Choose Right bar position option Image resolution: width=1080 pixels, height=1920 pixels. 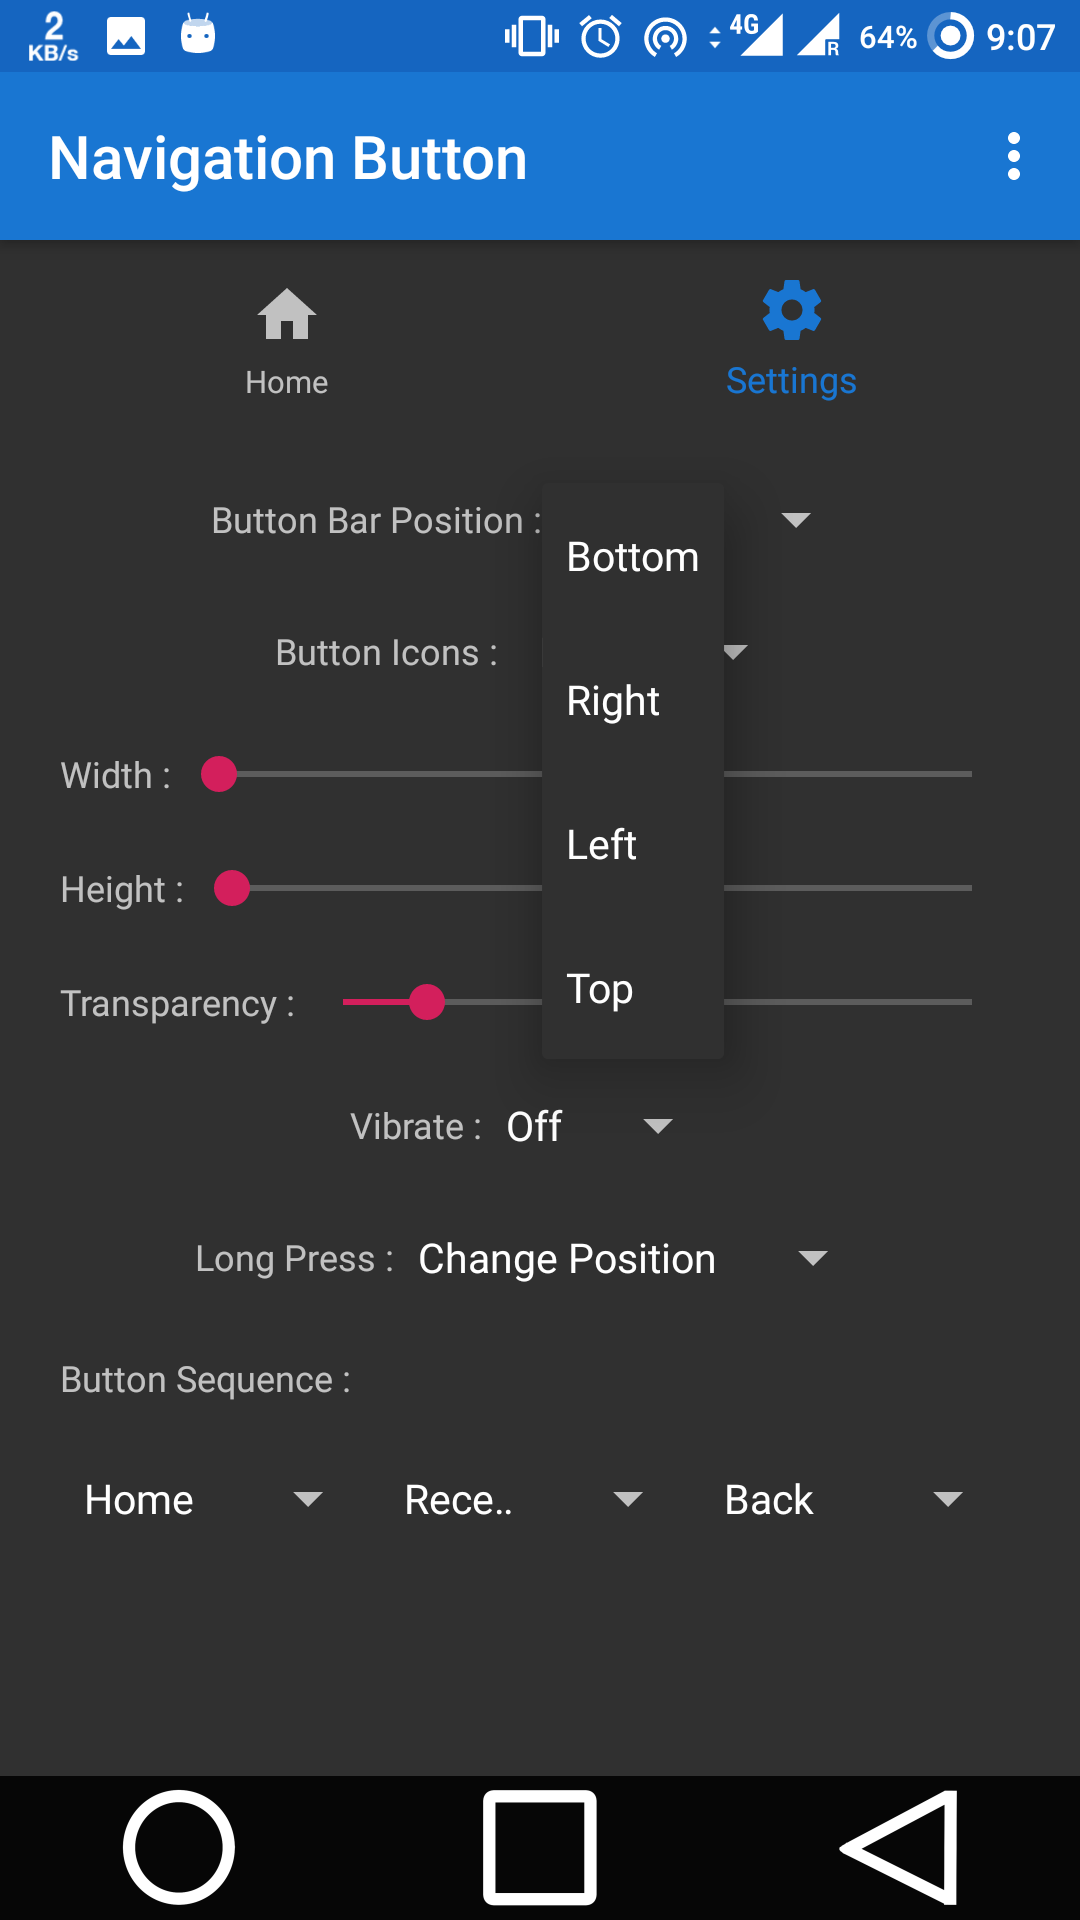pos(613,701)
